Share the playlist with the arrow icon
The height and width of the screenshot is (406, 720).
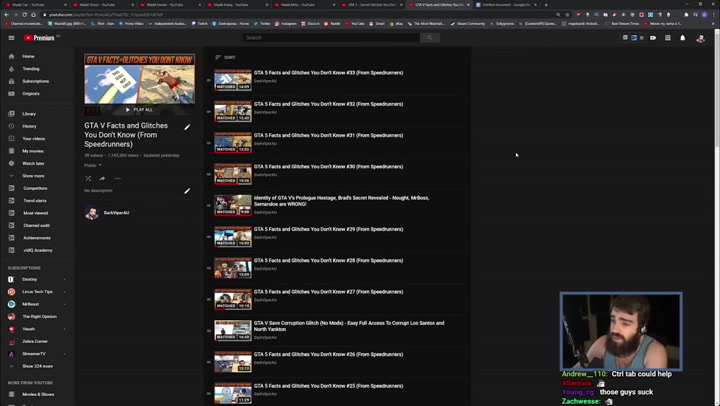102,179
